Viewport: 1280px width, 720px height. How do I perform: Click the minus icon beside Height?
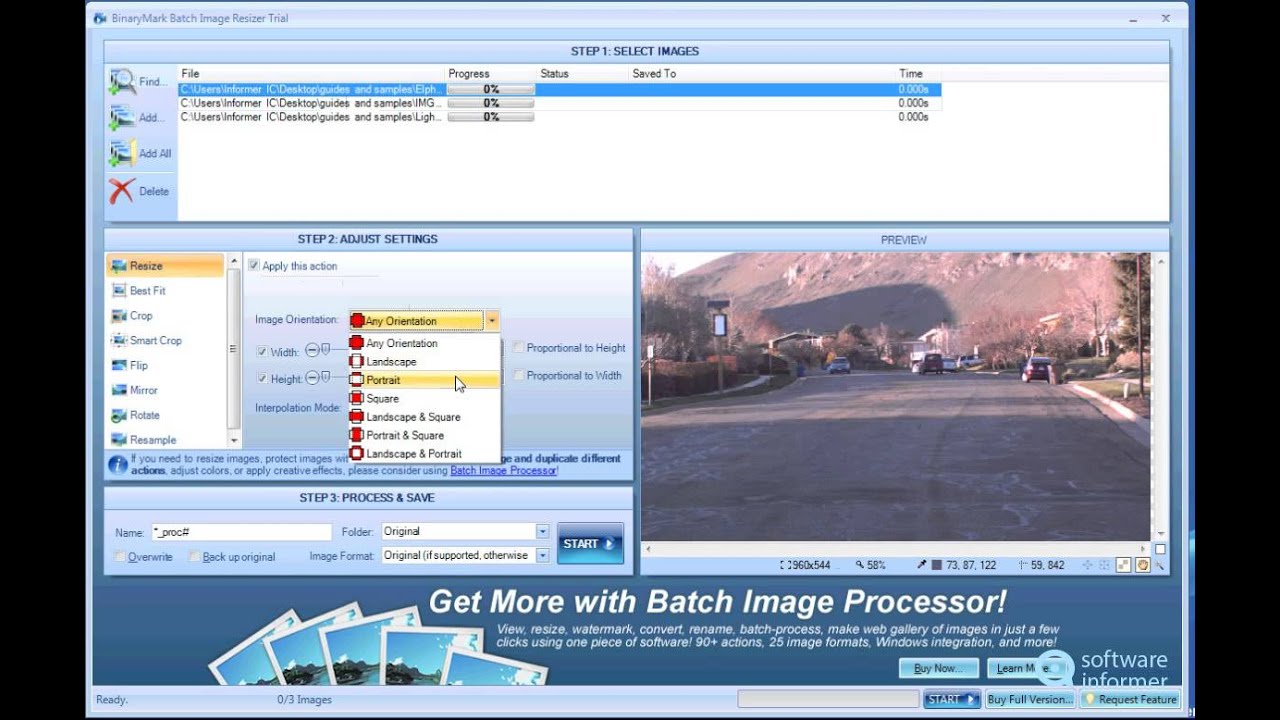(312, 378)
